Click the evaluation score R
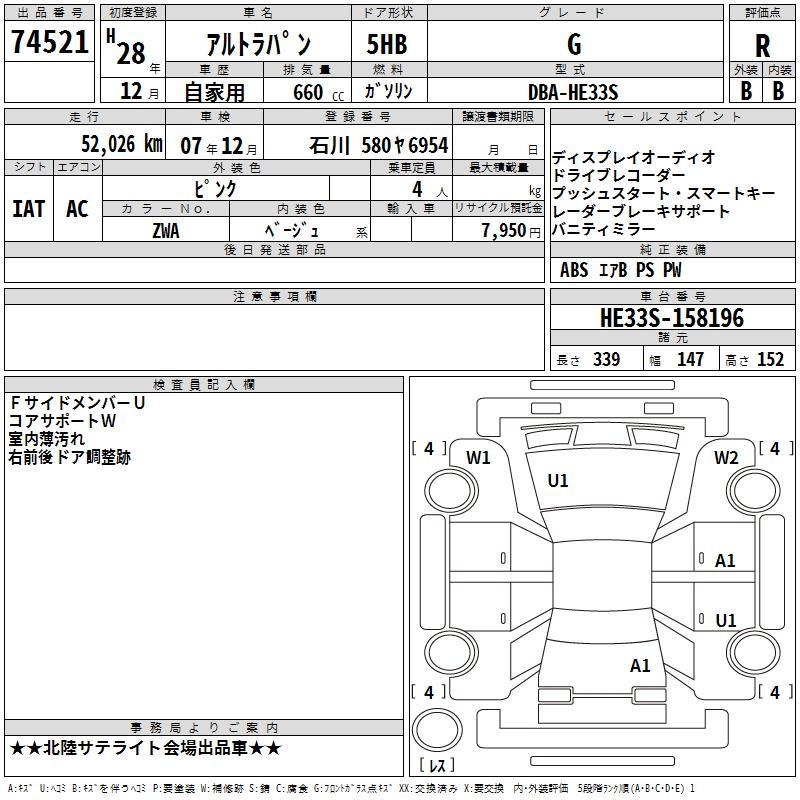800x800 pixels. click(x=762, y=46)
